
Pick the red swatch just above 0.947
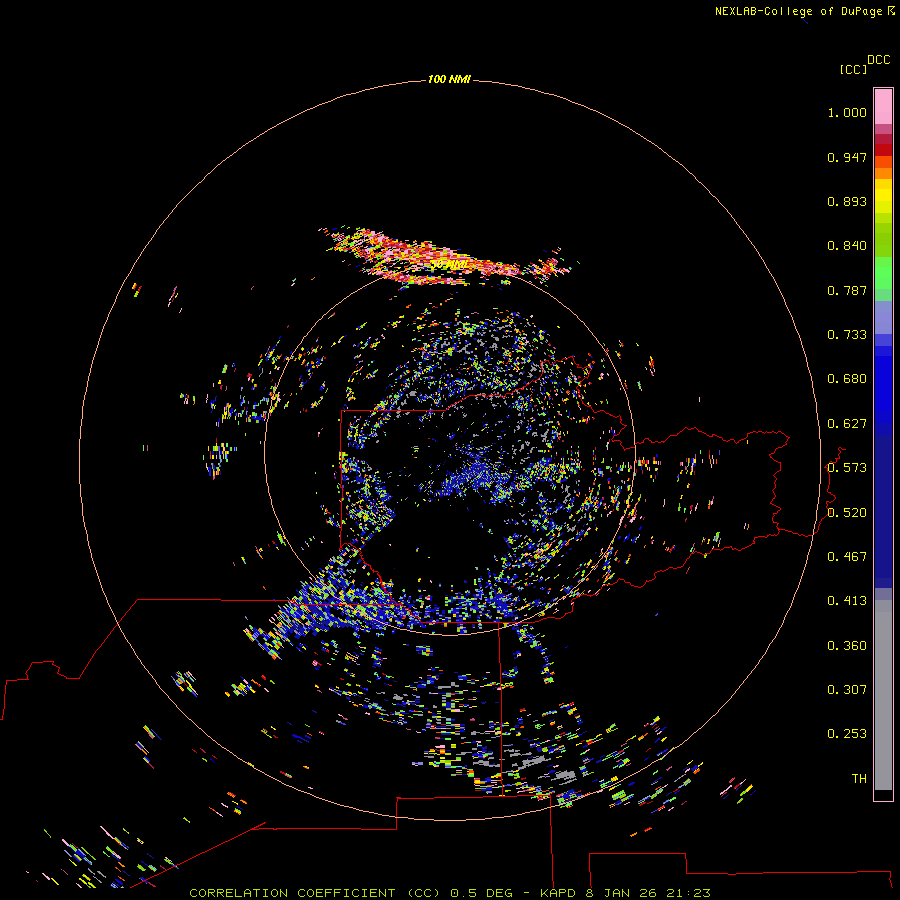click(x=883, y=150)
